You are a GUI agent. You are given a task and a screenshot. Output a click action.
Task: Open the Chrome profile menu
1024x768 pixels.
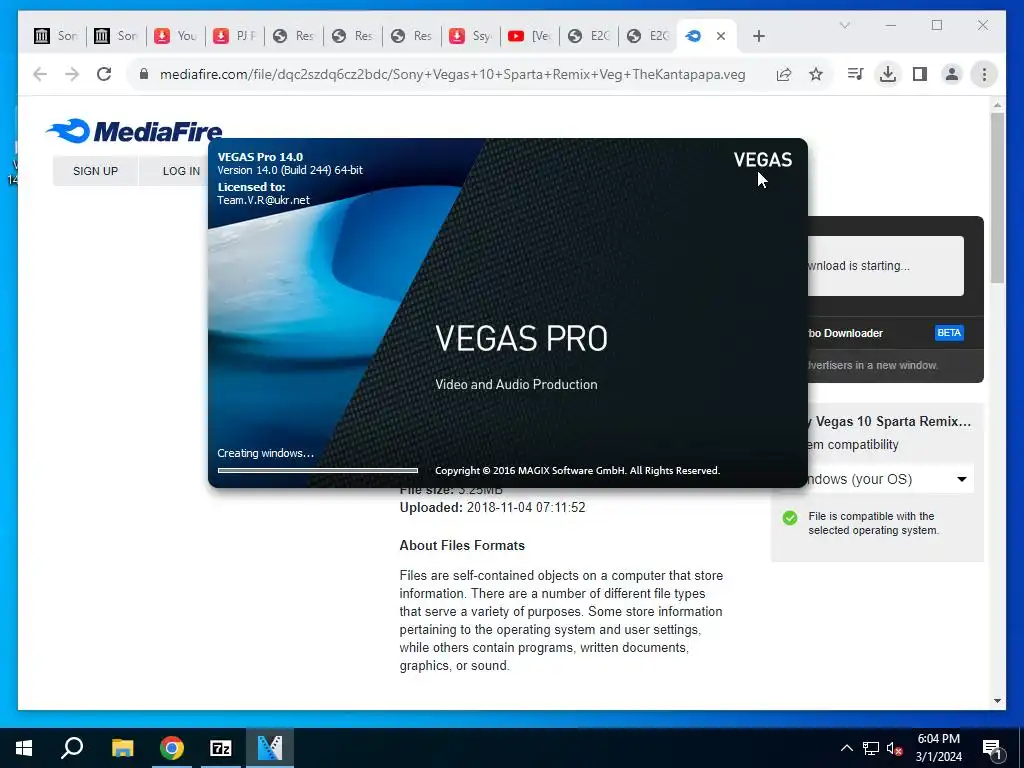tap(952, 74)
